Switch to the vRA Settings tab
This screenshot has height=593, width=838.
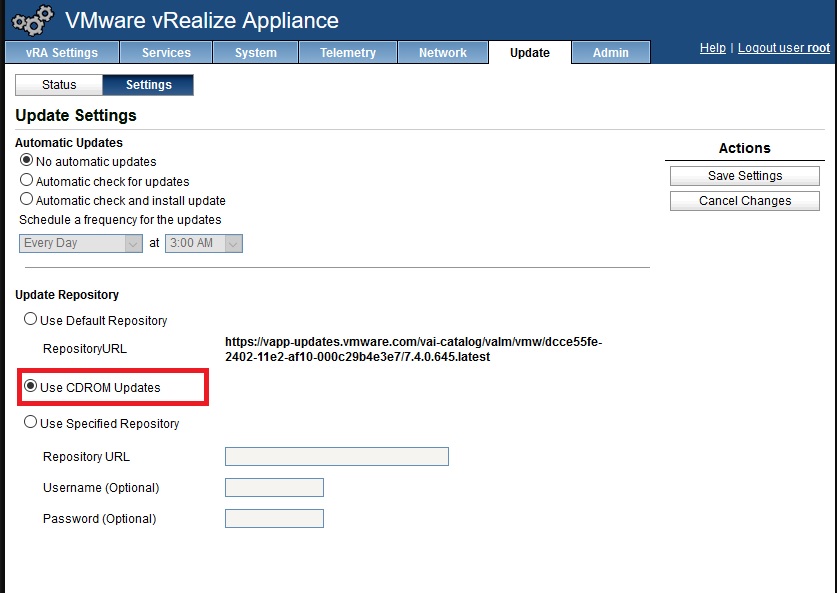(x=62, y=52)
